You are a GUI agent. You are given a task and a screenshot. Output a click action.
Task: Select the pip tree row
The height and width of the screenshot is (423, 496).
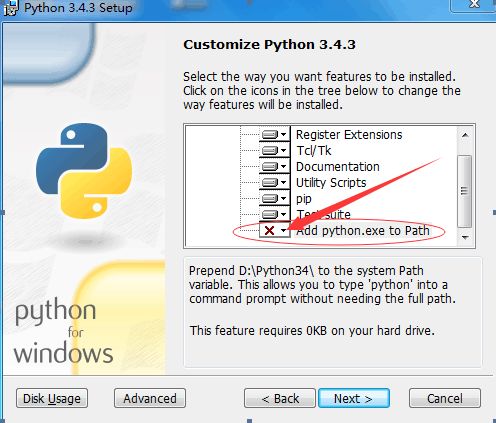pyautogui.click(x=304, y=199)
